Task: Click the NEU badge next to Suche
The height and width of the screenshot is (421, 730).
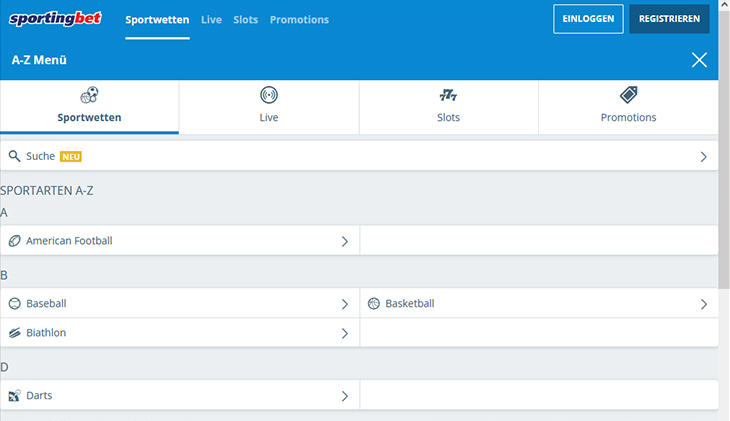Action: tap(71, 156)
